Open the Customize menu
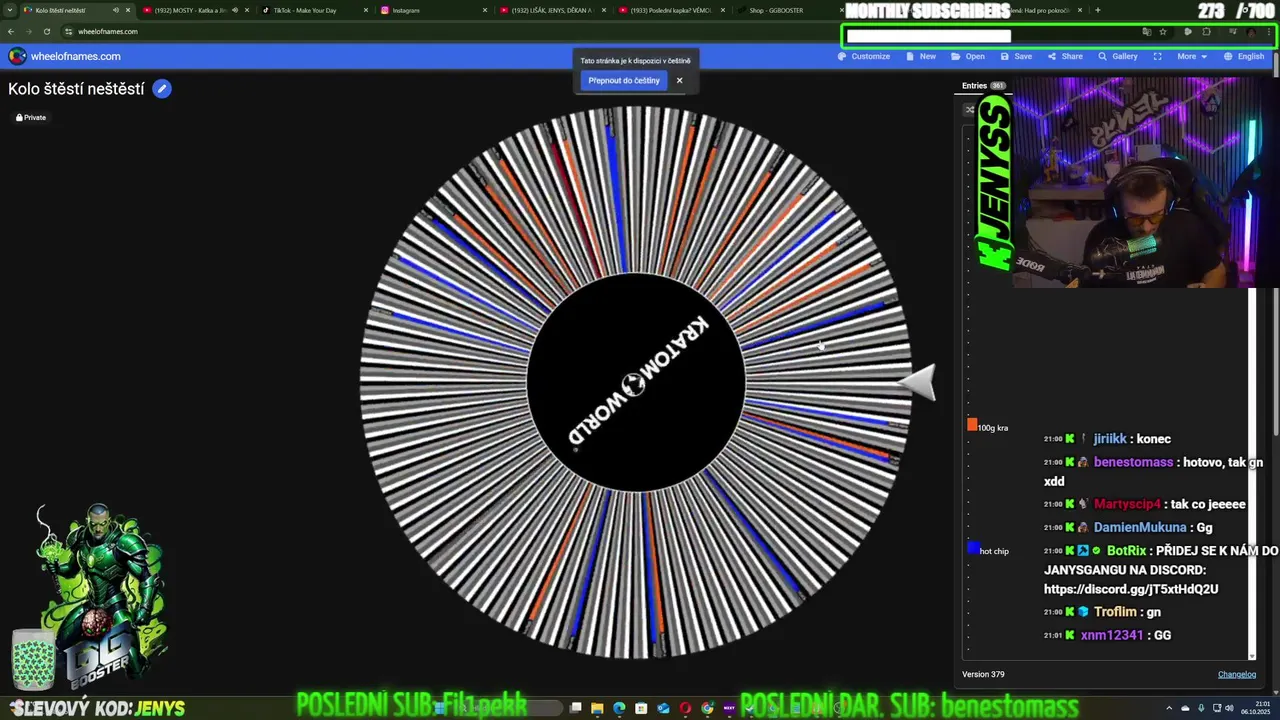This screenshot has height=720, width=1280. point(863,56)
